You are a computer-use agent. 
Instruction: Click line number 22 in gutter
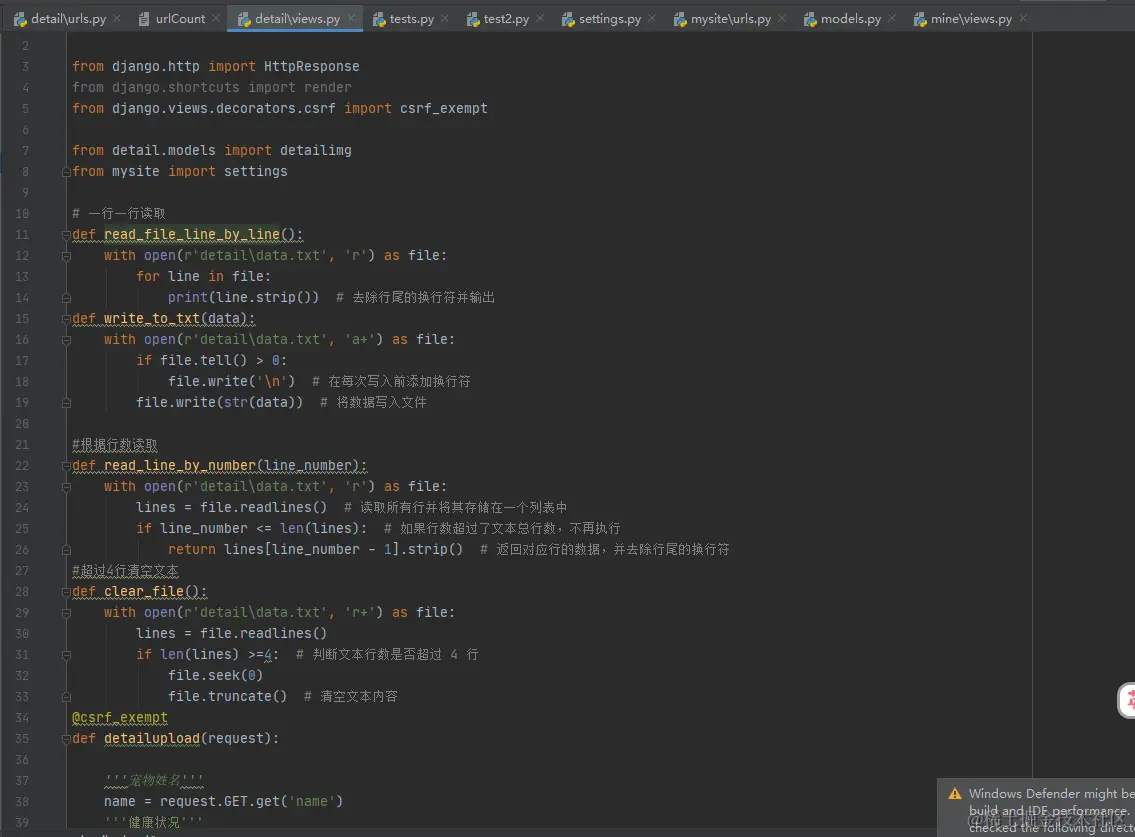(22, 466)
